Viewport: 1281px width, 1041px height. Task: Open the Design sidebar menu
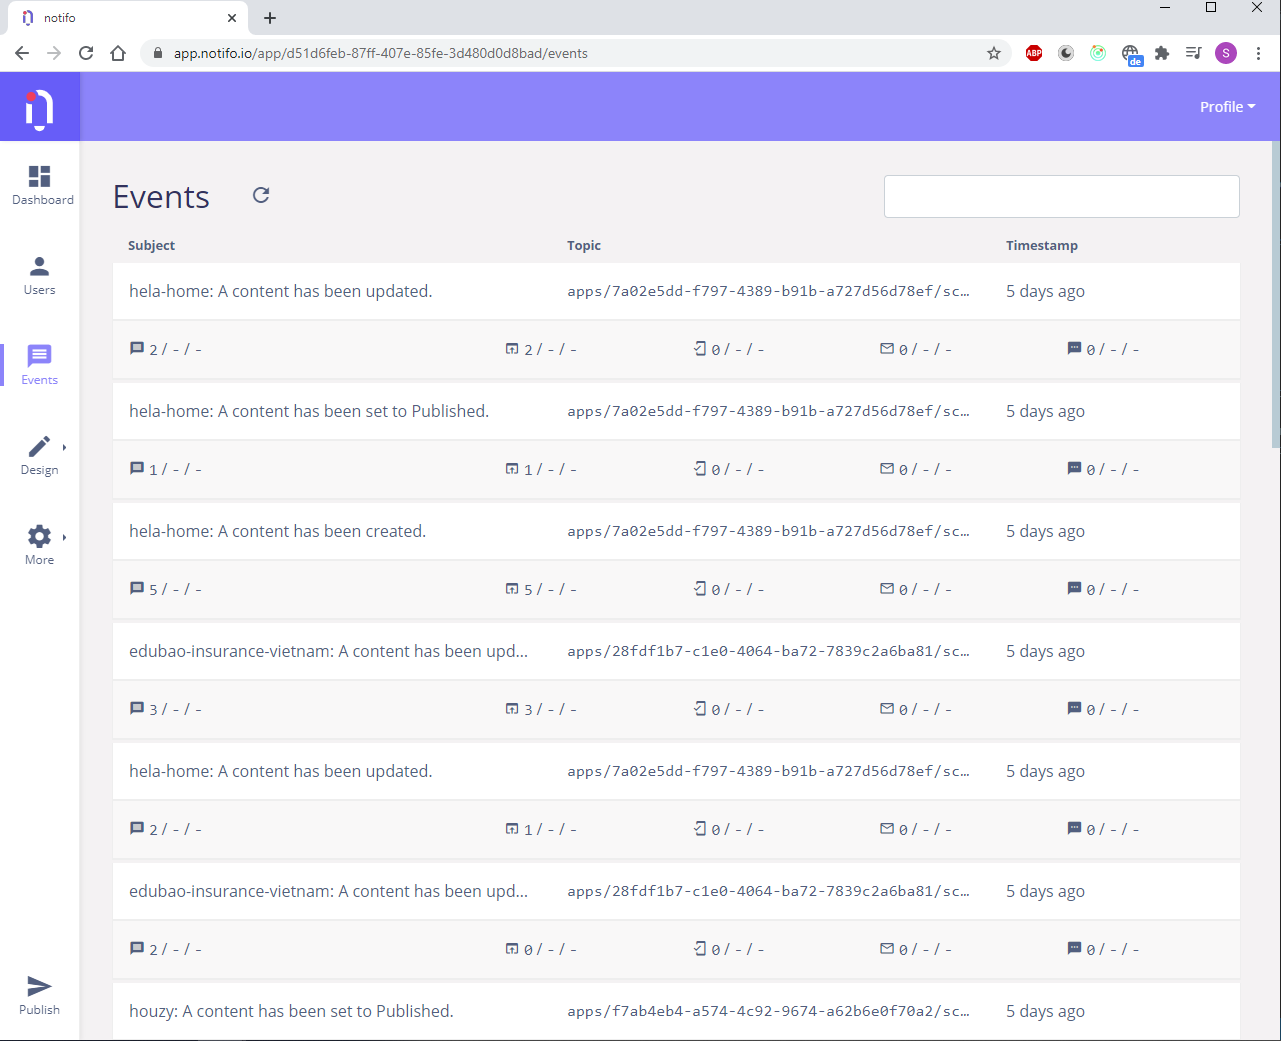(40, 456)
